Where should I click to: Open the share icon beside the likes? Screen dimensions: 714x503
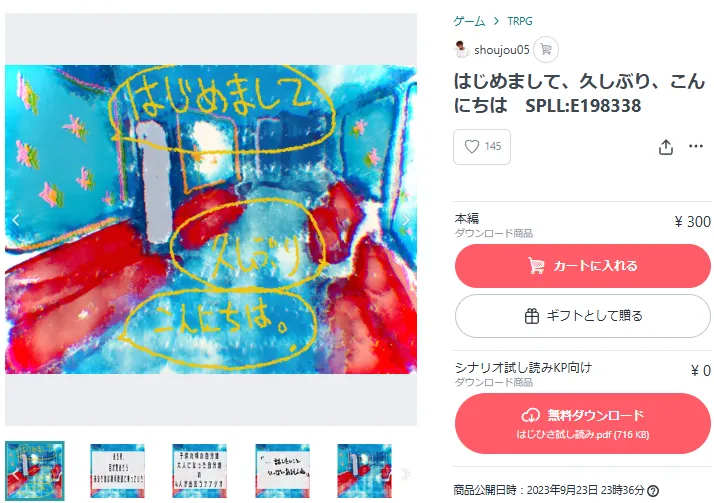(x=666, y=147)
